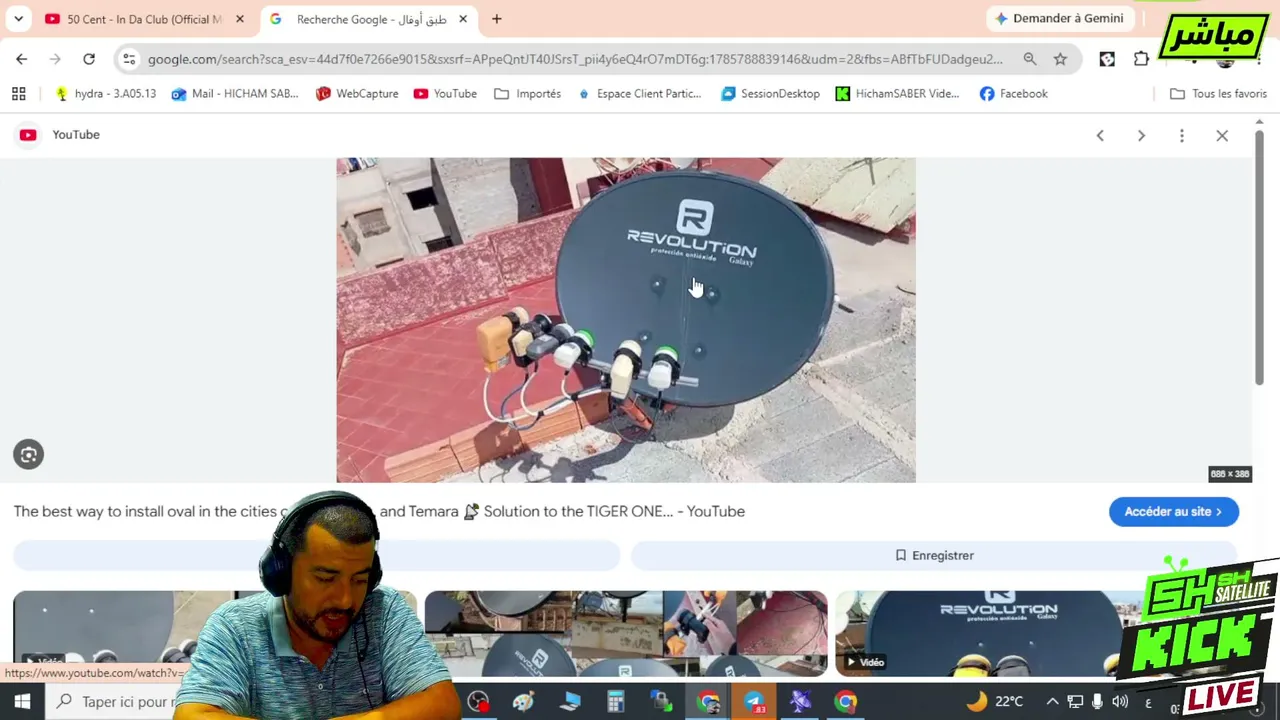Open the middle related collage thumbnail

(626, 633)
